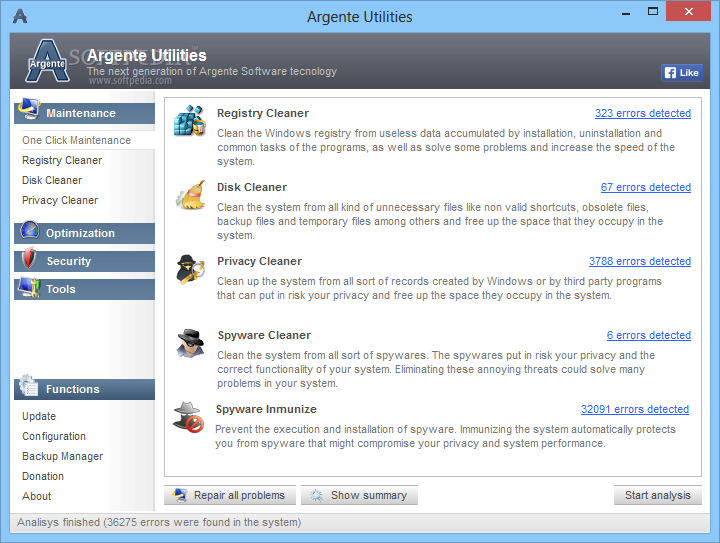This screenshot has width=720, height=543.
Task: Click the Spyware Cleaner agent icon
Action: (190, 343)
